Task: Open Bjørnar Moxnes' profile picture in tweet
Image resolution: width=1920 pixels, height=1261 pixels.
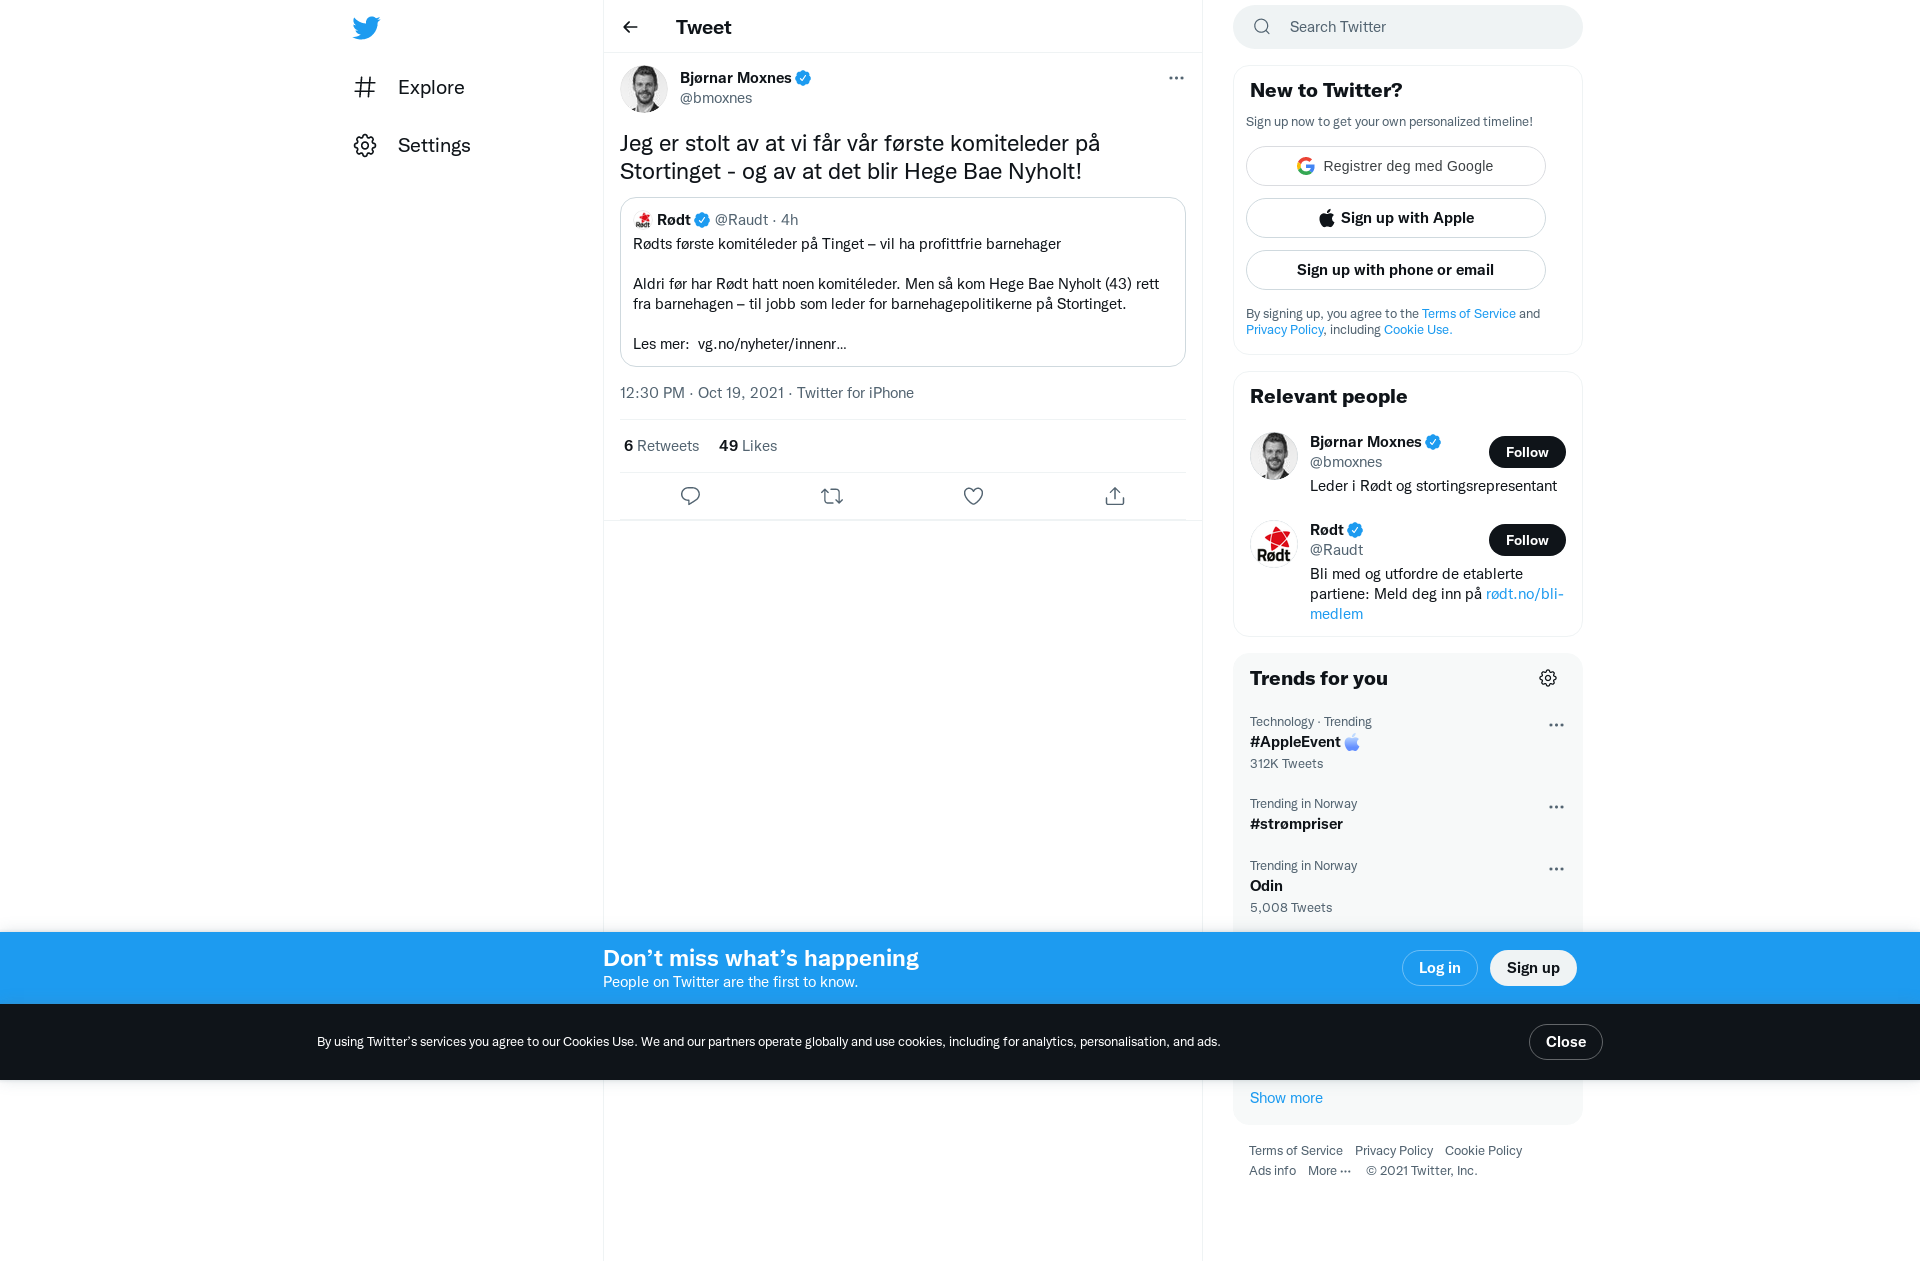Action: [644, 89]
